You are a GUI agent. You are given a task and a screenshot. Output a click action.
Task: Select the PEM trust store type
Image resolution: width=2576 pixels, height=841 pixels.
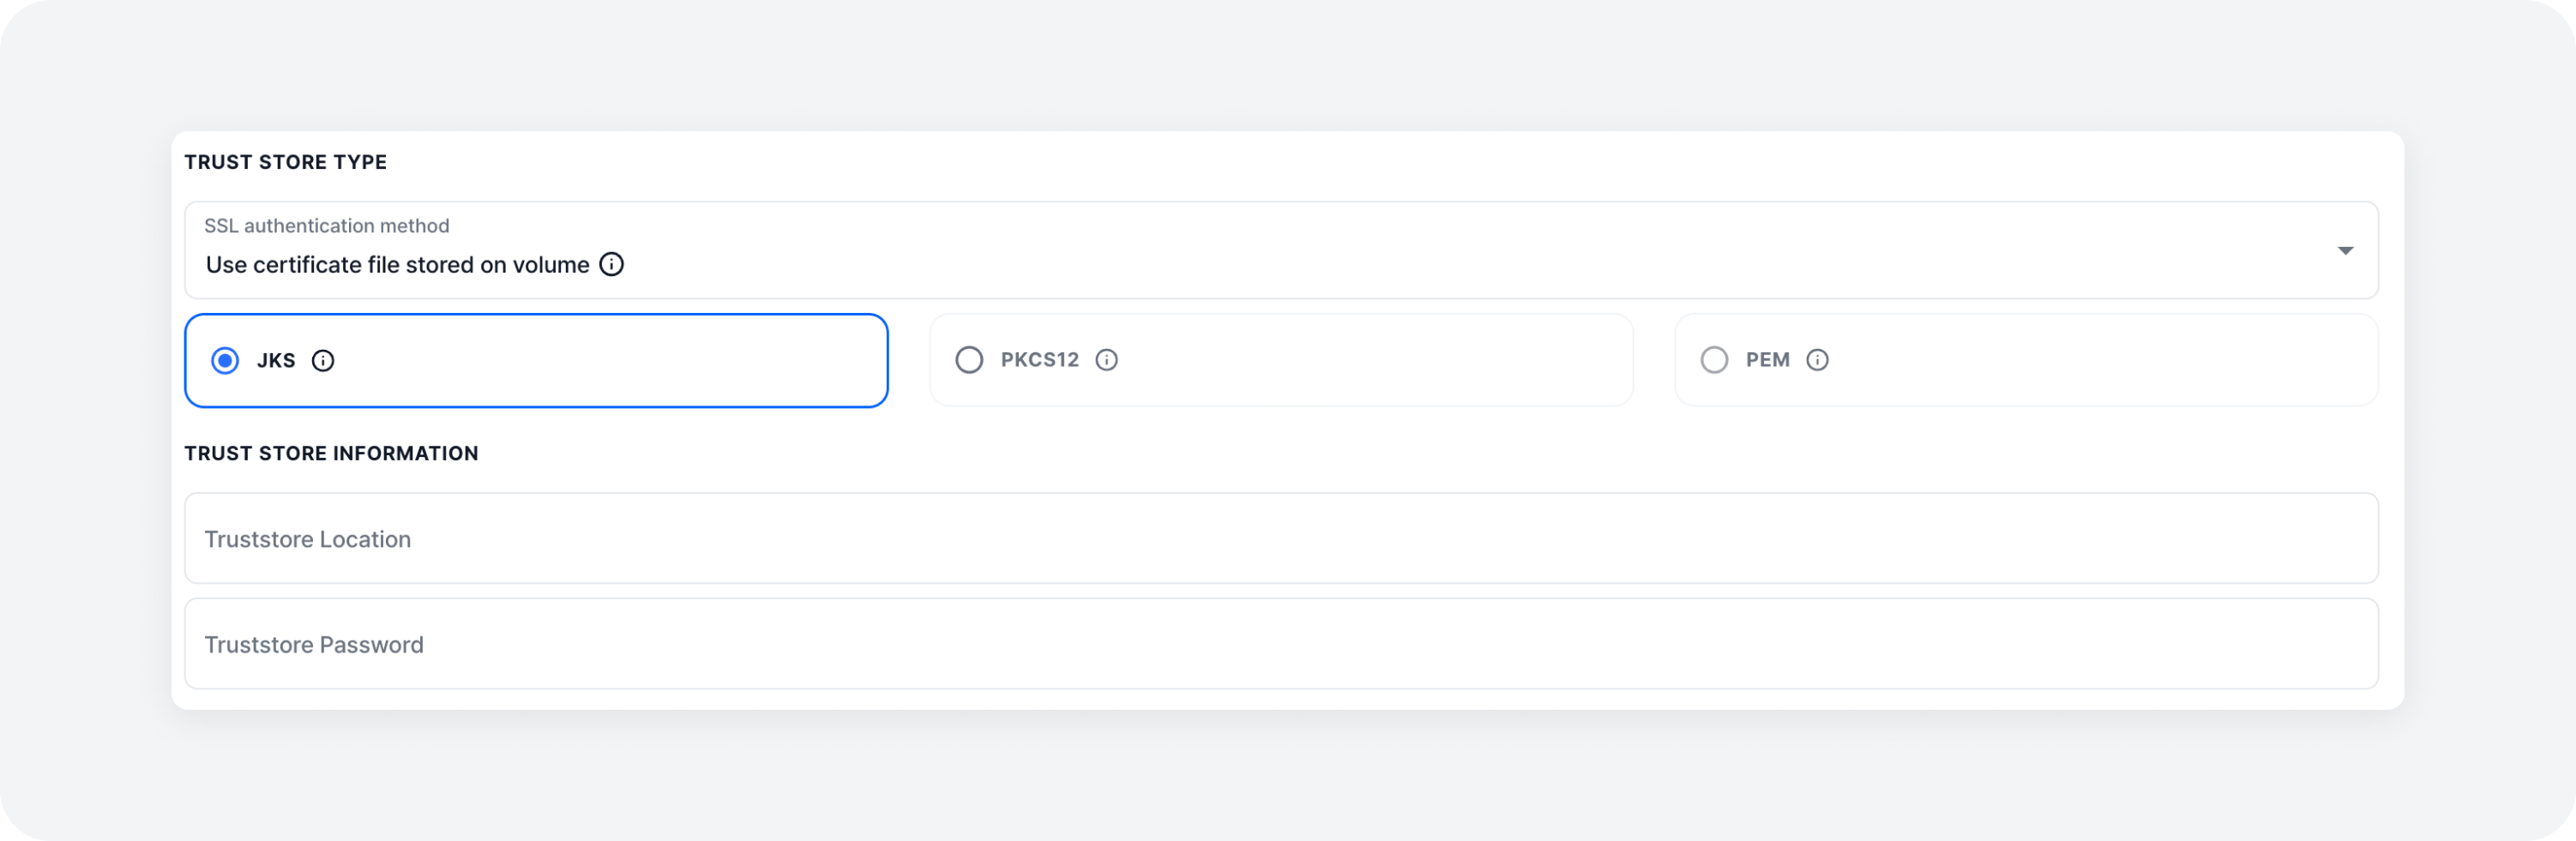point(1713,360)
